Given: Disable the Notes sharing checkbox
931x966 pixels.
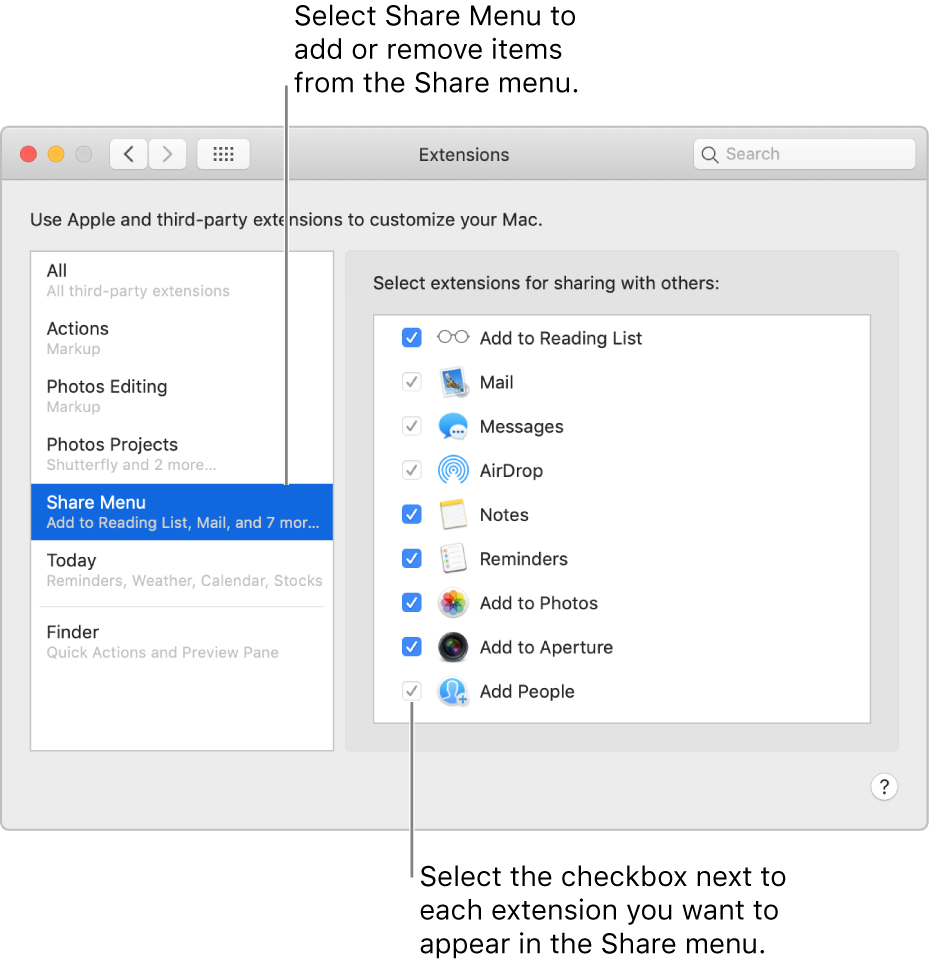Looking at the screenshot, I should 412,514.
